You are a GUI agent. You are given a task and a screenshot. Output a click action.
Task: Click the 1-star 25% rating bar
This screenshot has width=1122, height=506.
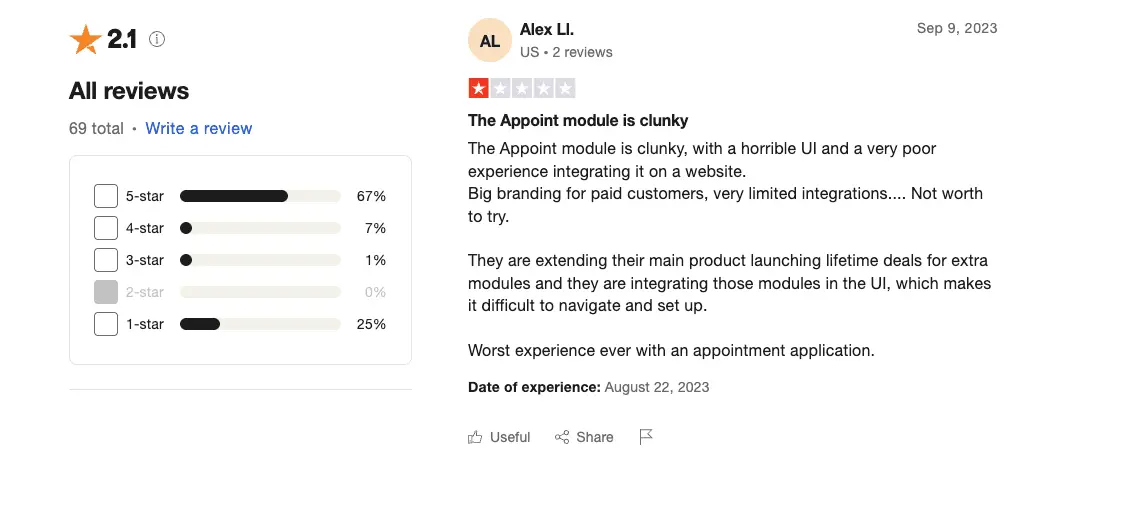[260, 324]
